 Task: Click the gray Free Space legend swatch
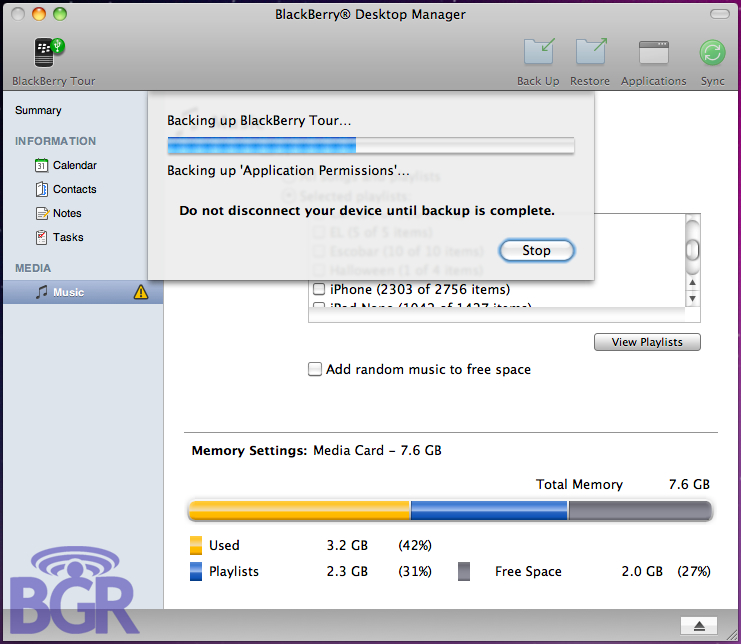[x=464, y=571]
